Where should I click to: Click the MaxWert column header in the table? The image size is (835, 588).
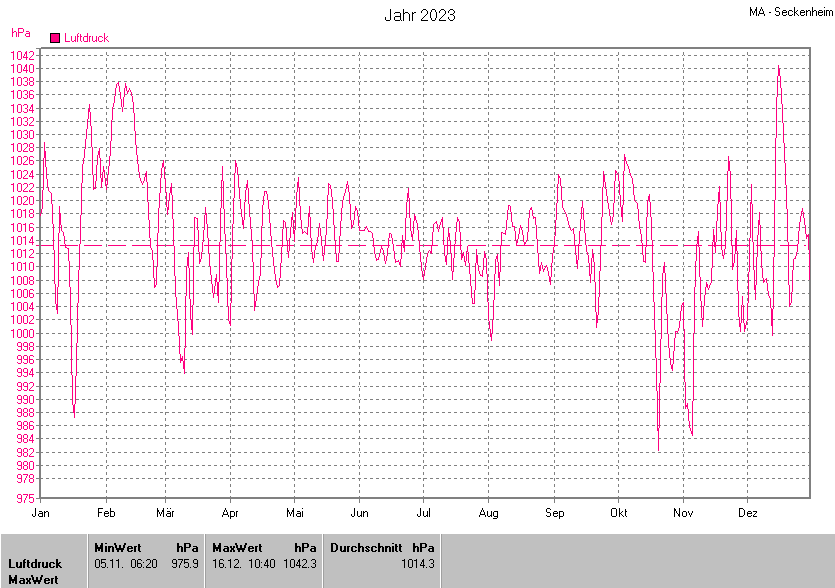click(x=236, y=547)
